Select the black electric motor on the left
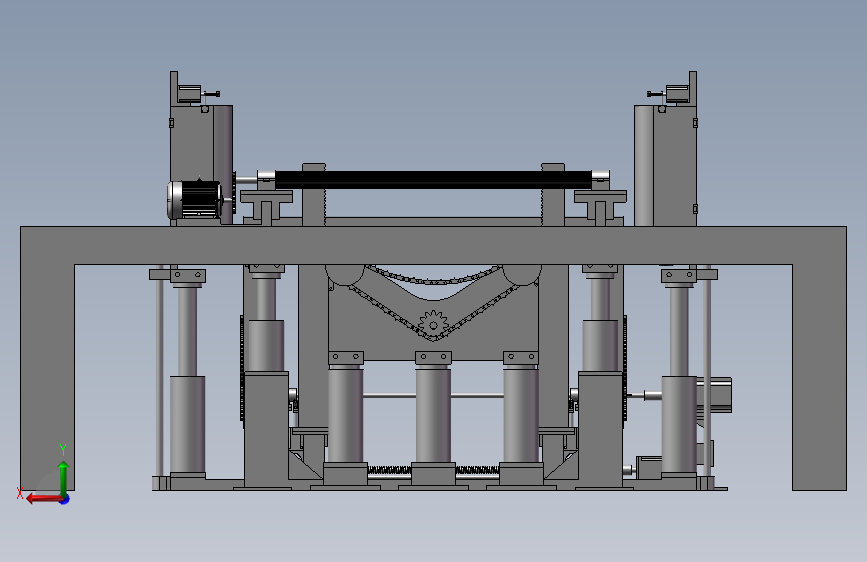The width and height of the screenshot is (867, 562). click(x=196, y=199)
